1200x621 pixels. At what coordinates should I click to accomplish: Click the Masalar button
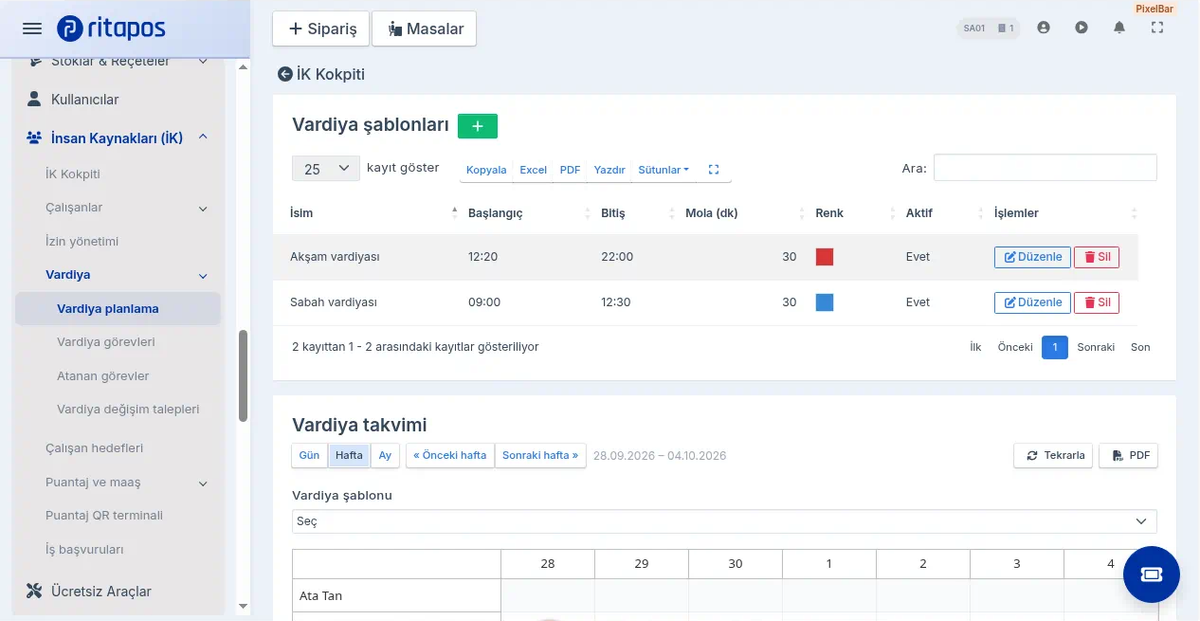coord(424,29)
